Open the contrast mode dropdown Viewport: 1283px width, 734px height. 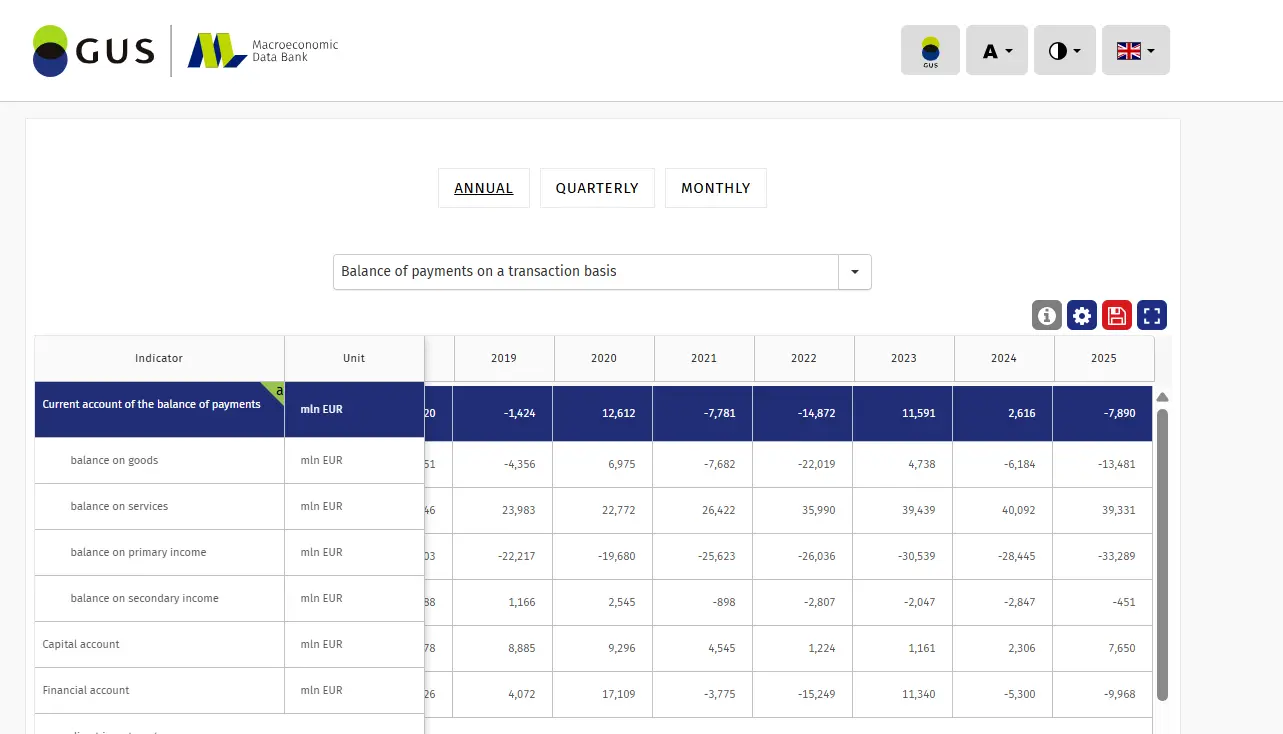[1065, 50]
